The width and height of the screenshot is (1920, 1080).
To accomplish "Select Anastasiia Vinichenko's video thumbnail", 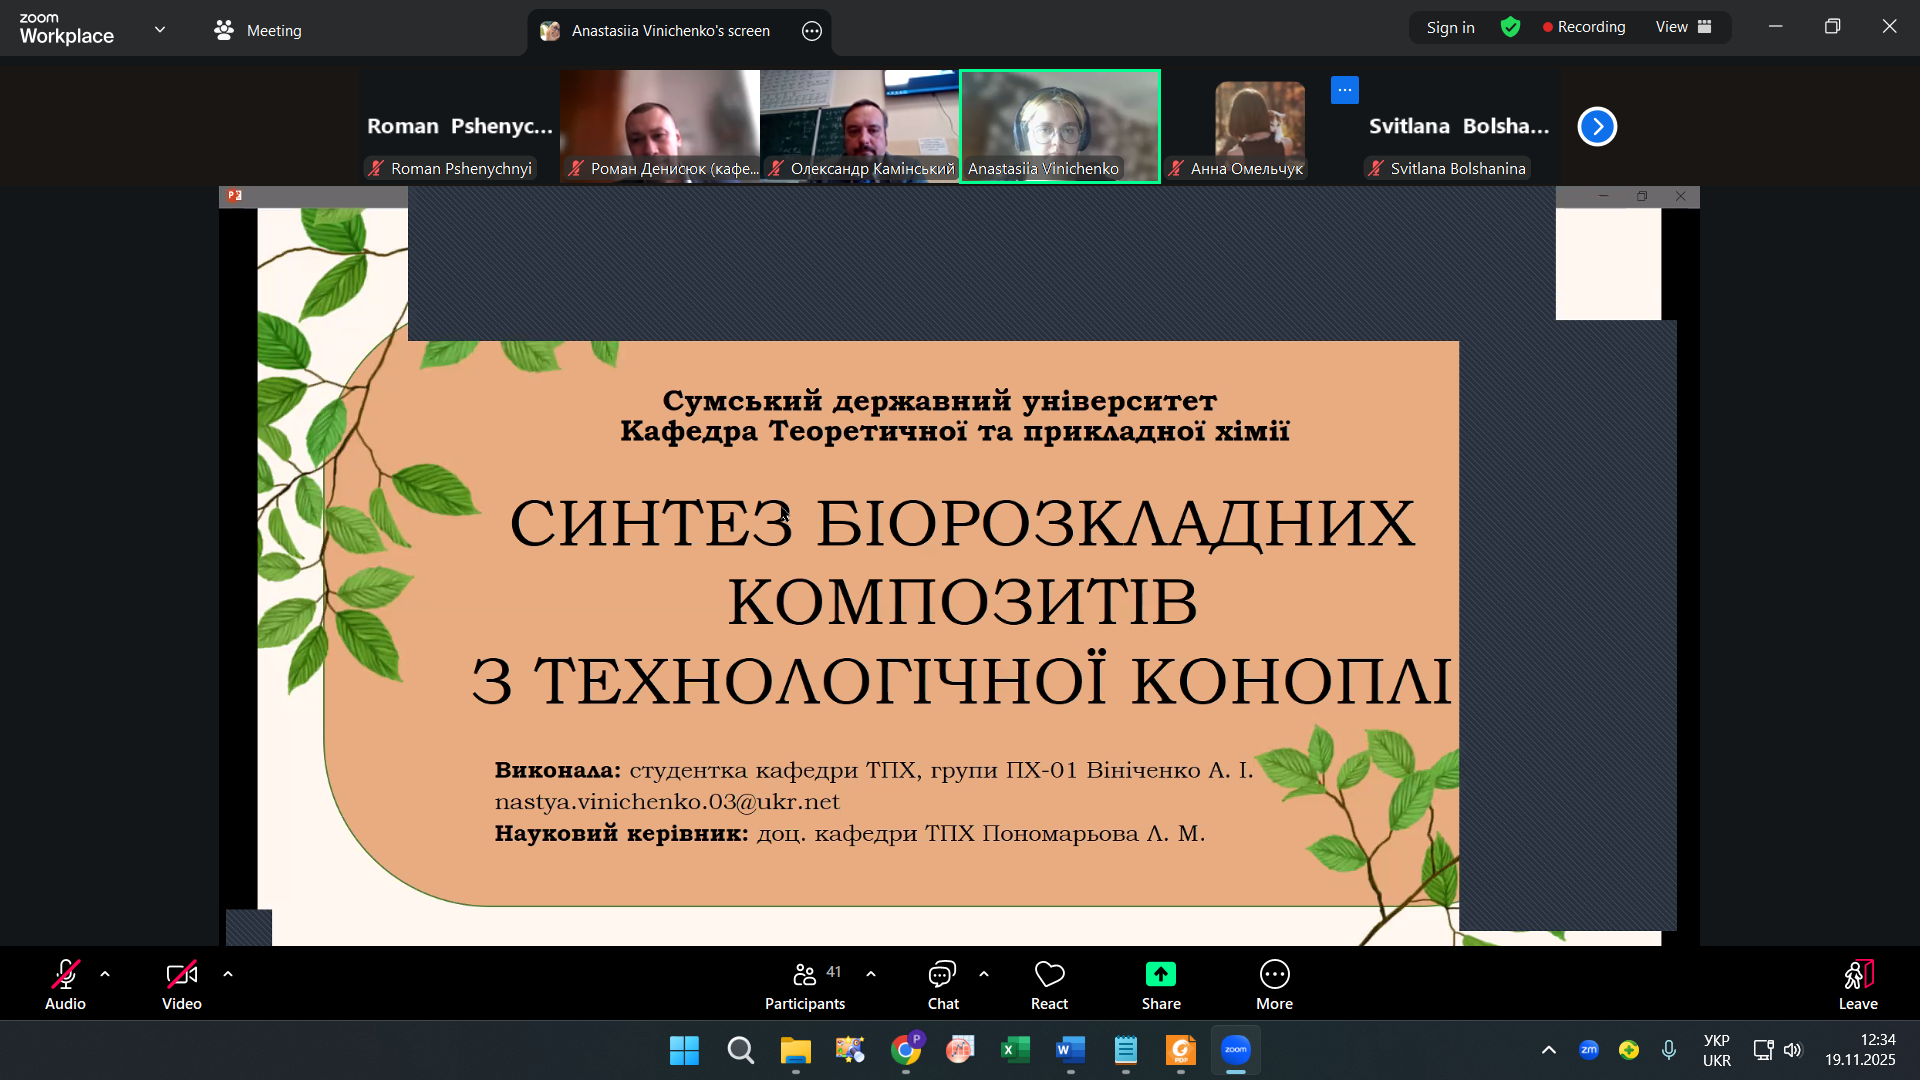I will click(x=1059, y=125).
